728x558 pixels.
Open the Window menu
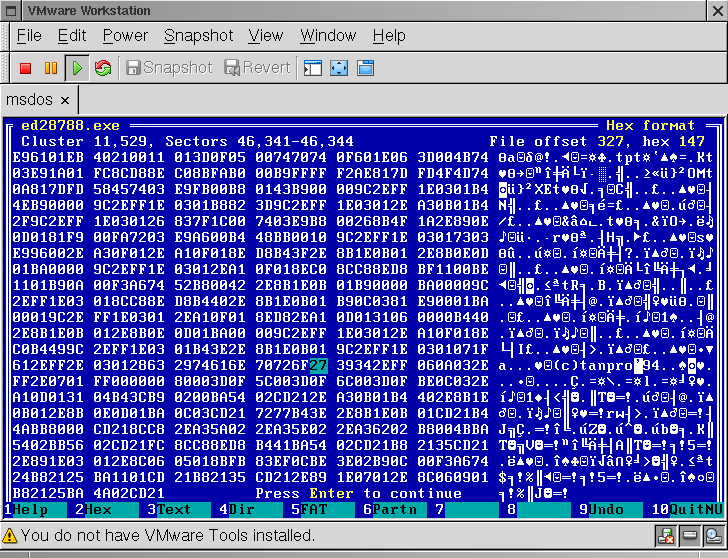328,36
